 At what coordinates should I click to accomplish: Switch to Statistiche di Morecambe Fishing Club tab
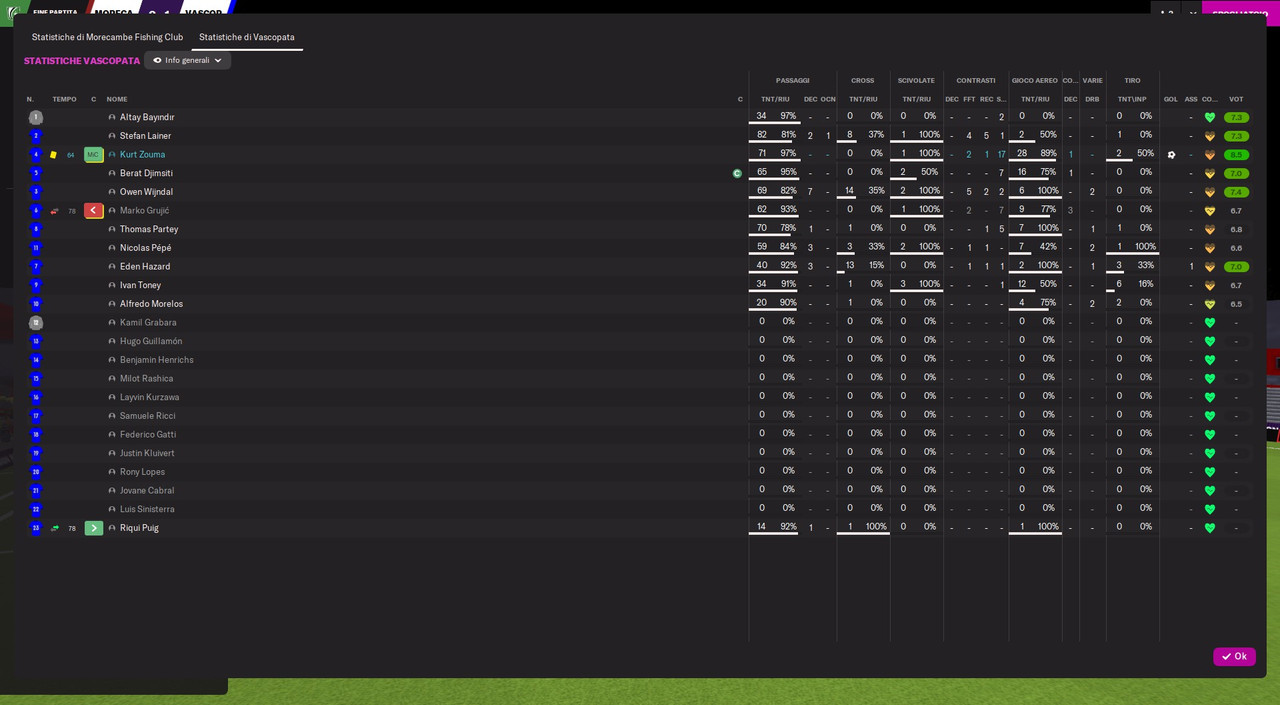(x=107, y=37)
